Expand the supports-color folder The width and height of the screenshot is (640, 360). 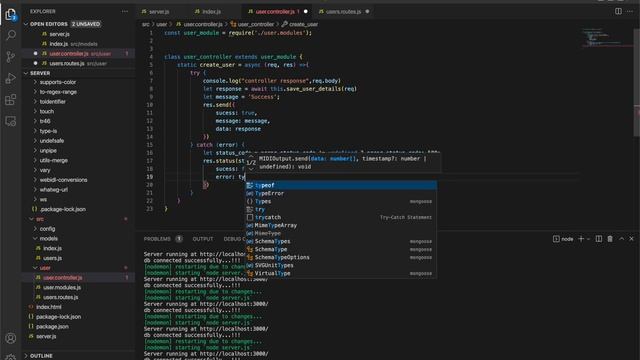coord(58,82)
